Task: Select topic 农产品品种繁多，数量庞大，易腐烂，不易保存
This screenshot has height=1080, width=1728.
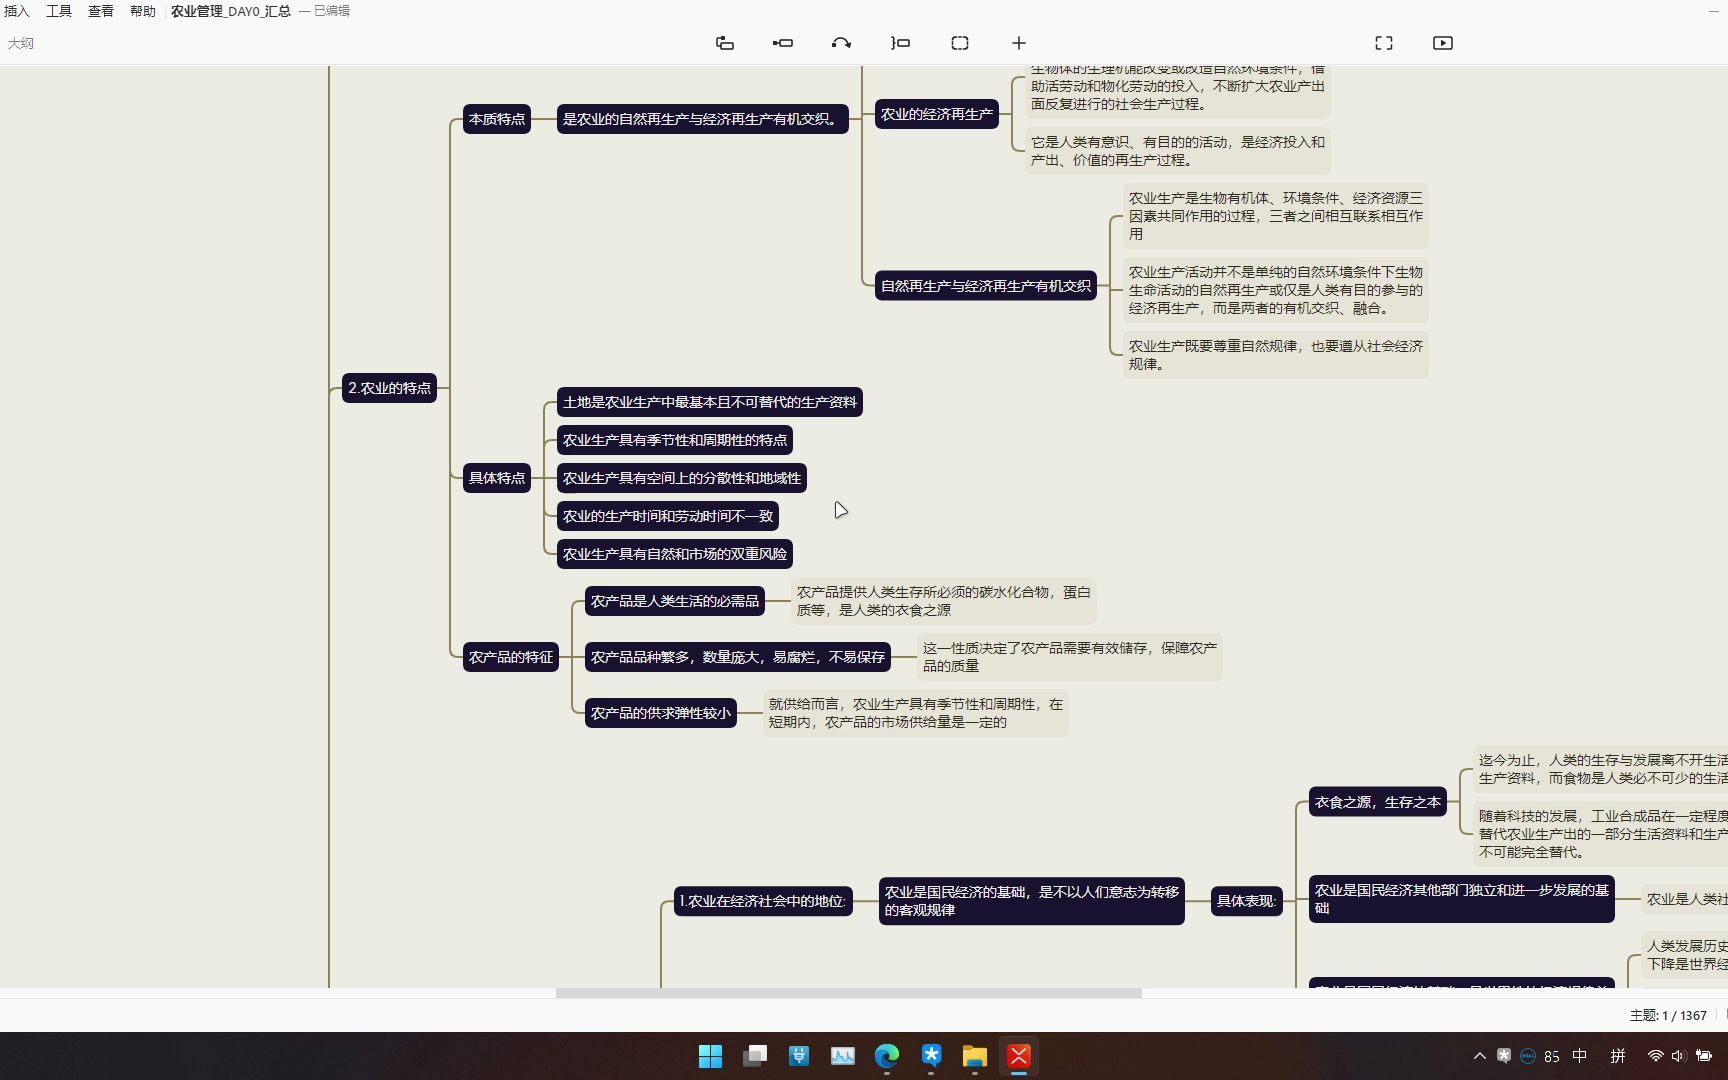Action: (x=738, y=657)
